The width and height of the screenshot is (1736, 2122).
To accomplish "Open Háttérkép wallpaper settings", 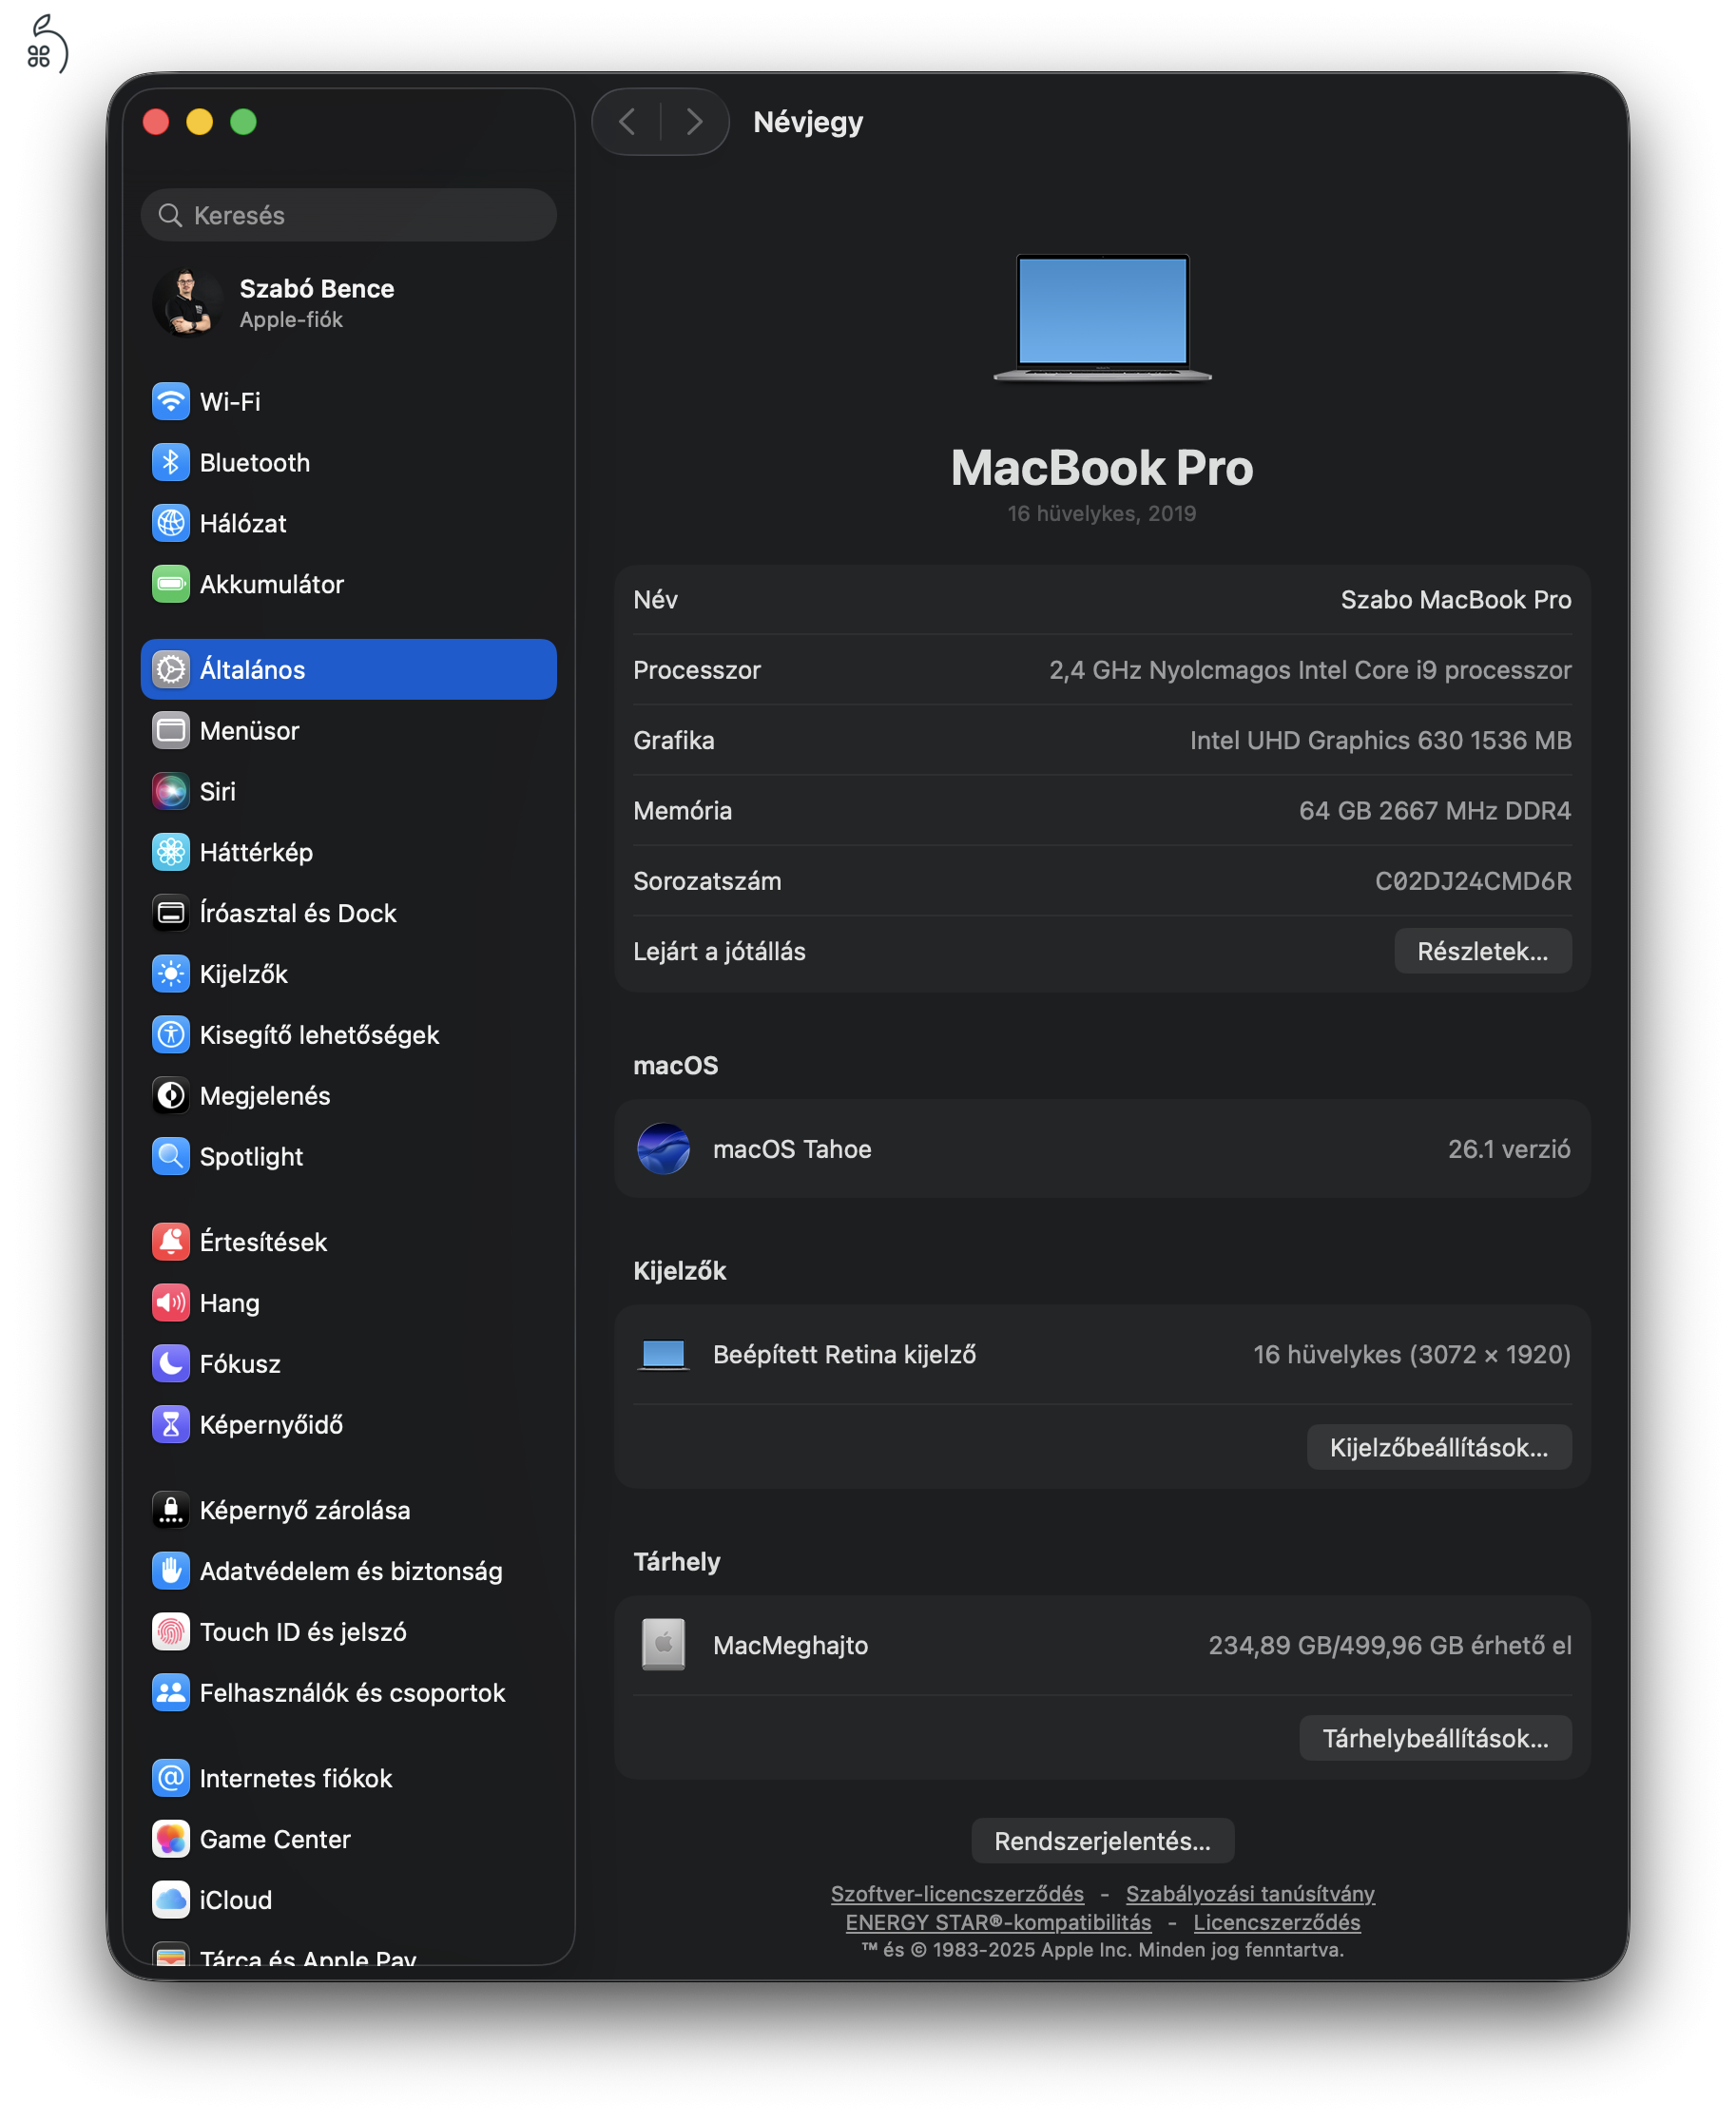I will coord(254,852).
